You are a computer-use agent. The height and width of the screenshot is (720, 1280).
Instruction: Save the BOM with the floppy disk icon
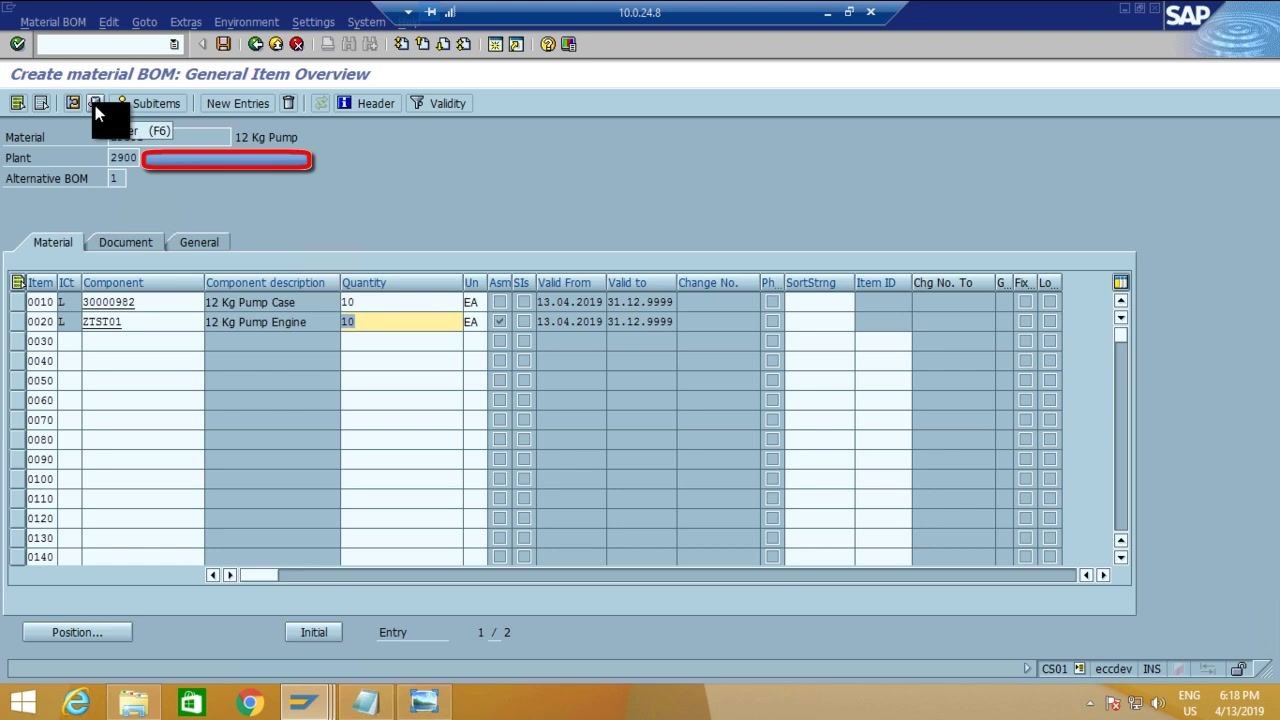[223, 44]
